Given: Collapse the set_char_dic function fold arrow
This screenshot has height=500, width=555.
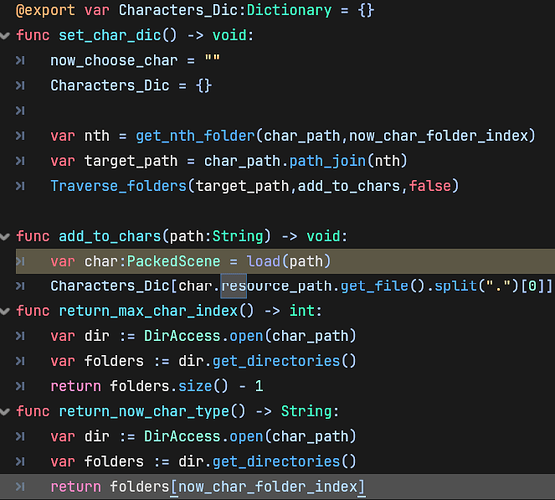Looking at the screenshot, I should coord(5,36).
